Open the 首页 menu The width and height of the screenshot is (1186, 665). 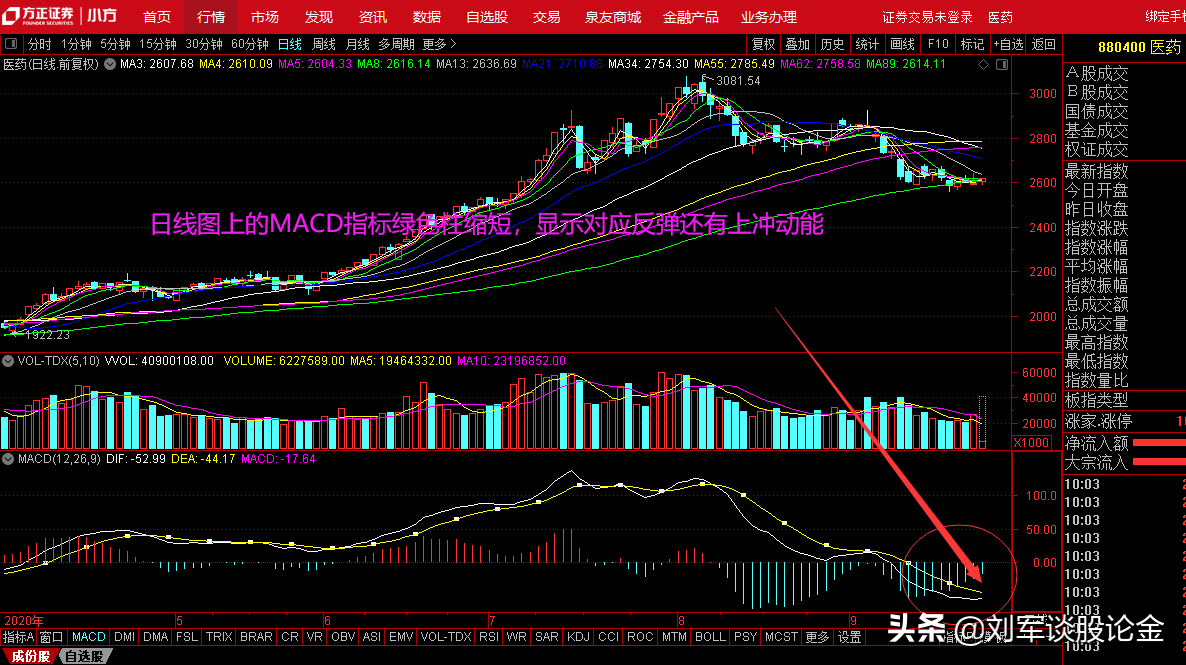[x=157, y=17]
